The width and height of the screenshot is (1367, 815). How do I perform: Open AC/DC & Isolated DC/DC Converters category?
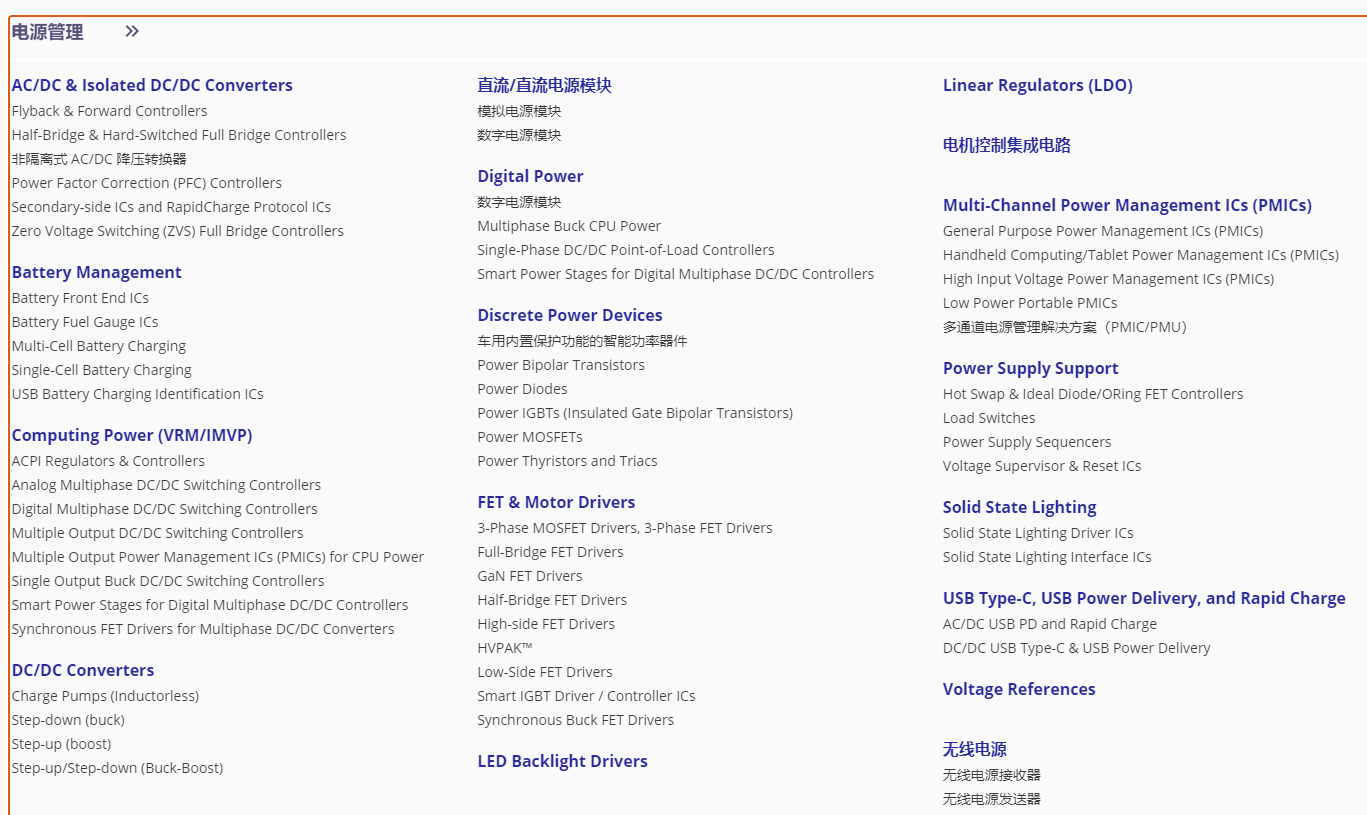tap(152, 85)
